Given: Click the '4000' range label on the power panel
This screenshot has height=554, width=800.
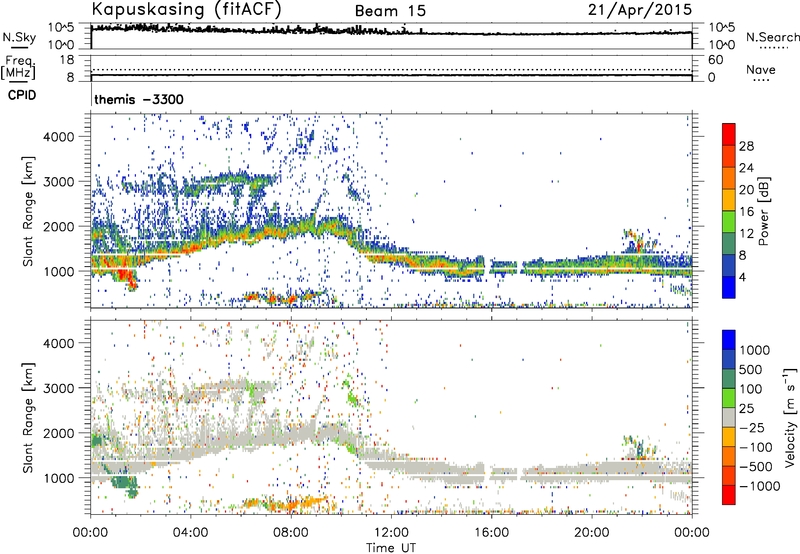Looking at the screenshot, I should tap(58, 137).
